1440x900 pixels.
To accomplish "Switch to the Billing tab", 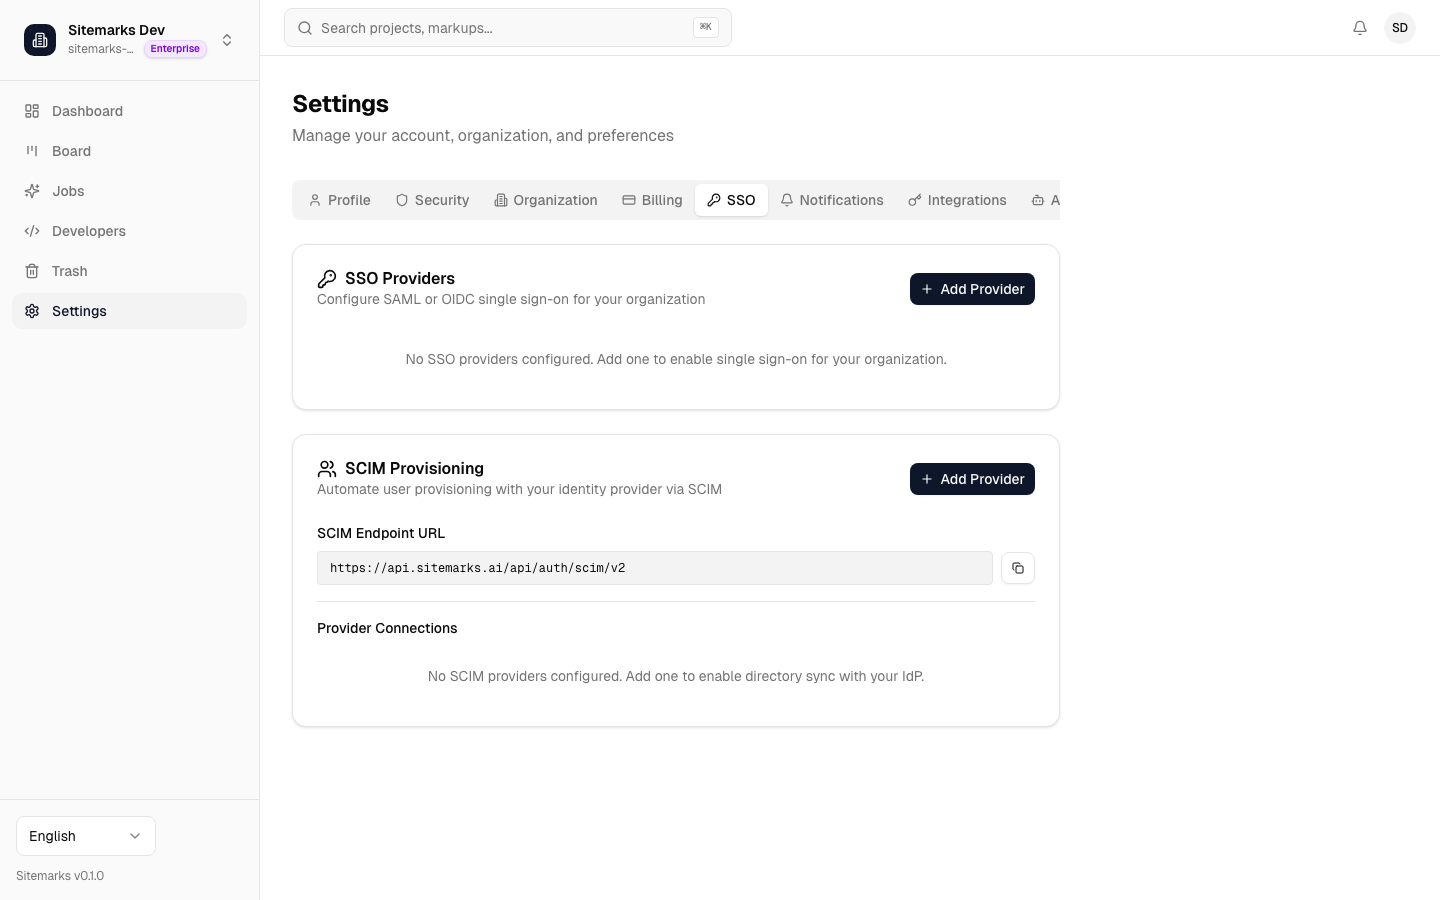I will pyautogui.click(x=651, y=200).
